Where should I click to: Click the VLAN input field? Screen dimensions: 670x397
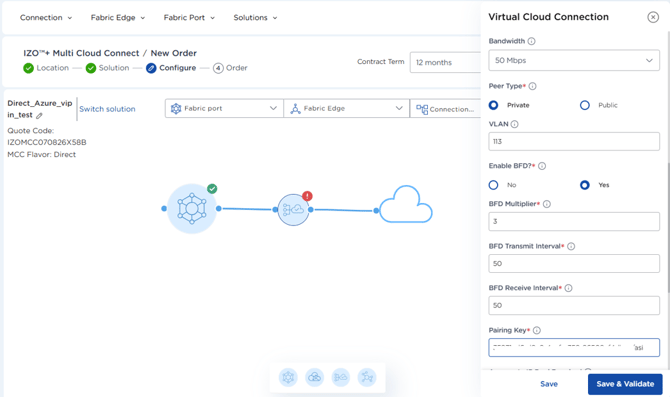(574, 141)
